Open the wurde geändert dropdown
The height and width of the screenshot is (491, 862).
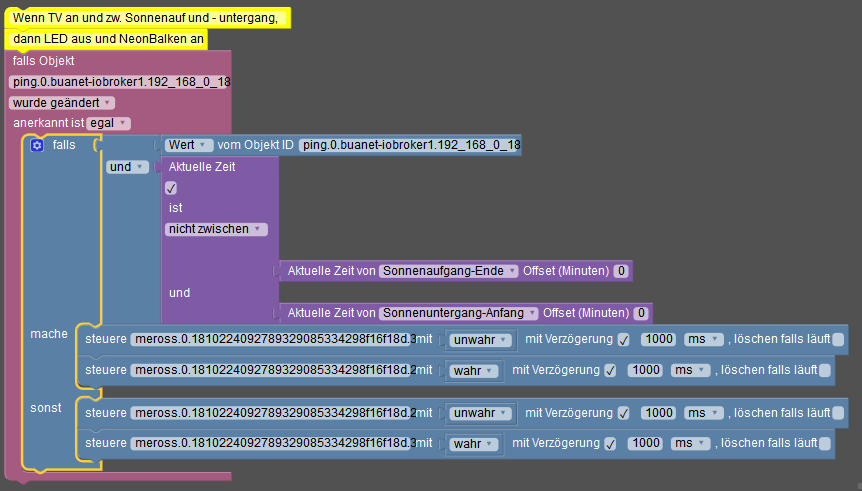point(62,103)
